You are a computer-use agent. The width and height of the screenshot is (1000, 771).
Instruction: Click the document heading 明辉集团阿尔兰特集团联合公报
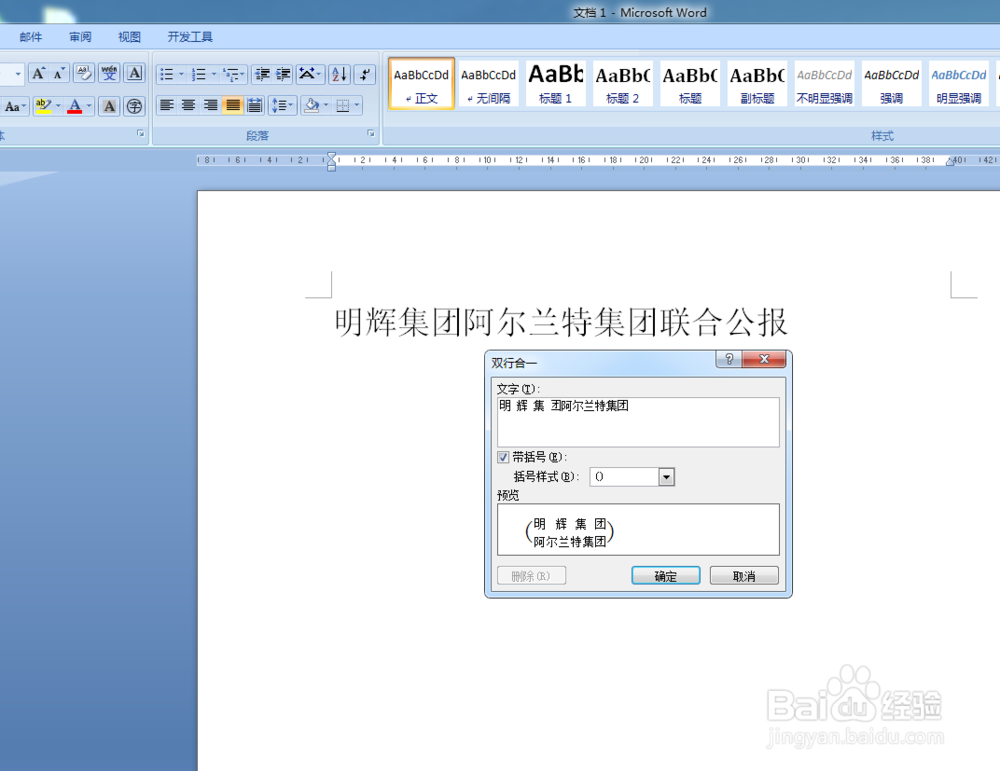pyautogui.click(x=561, y=322)
